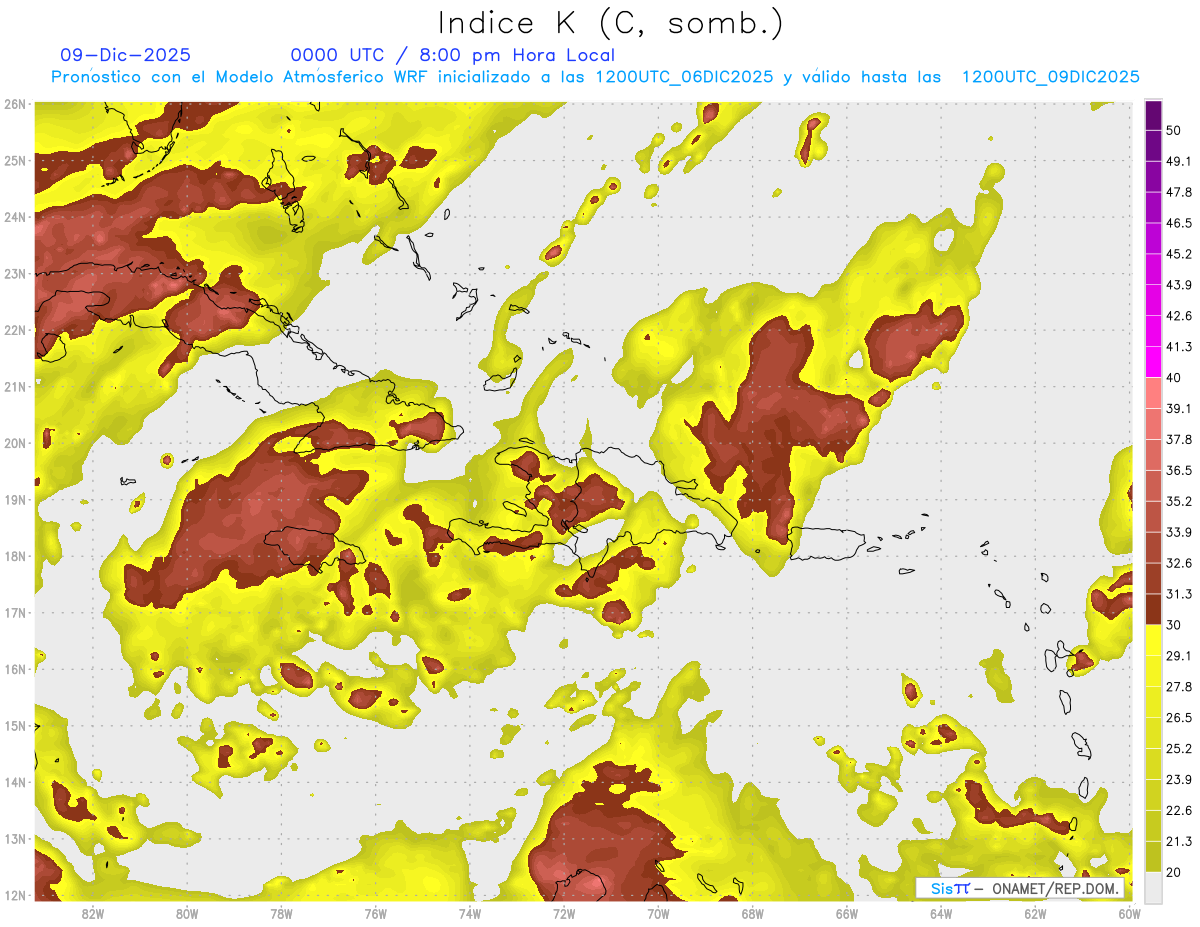The height and width of the screenshot is (927, 1200).
Task: Click the '47.8' color bar label
Action: pyautogui.click(x=1179, y=192)
